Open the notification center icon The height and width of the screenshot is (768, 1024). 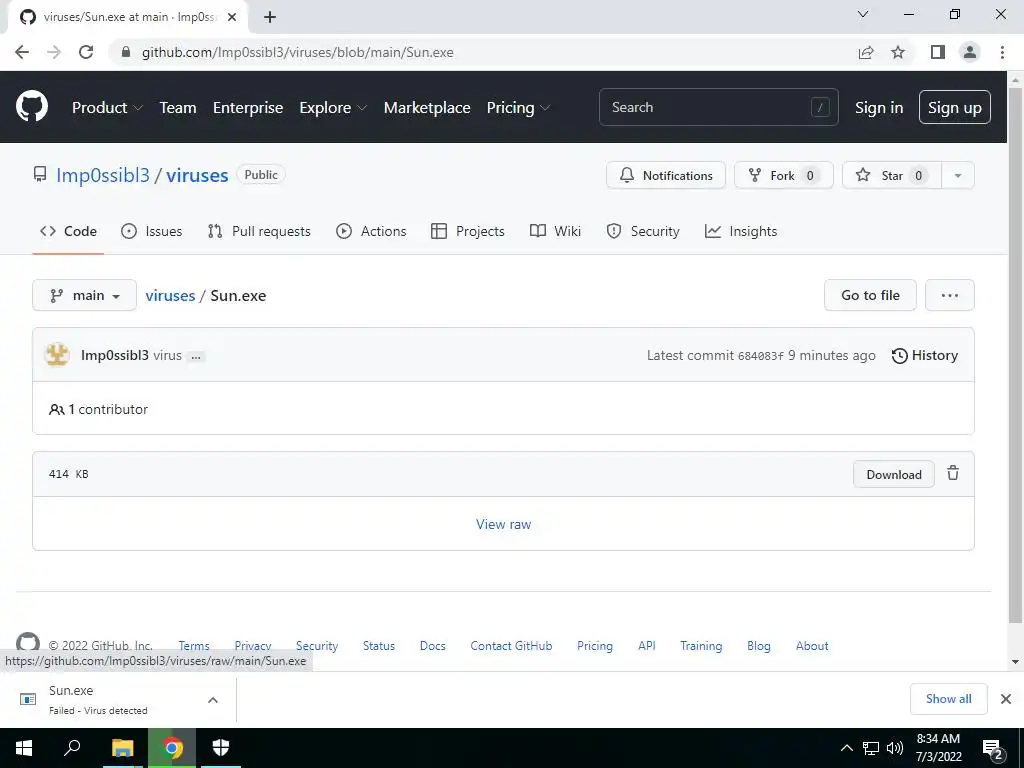pyautogui.click(x=993, y=749)
